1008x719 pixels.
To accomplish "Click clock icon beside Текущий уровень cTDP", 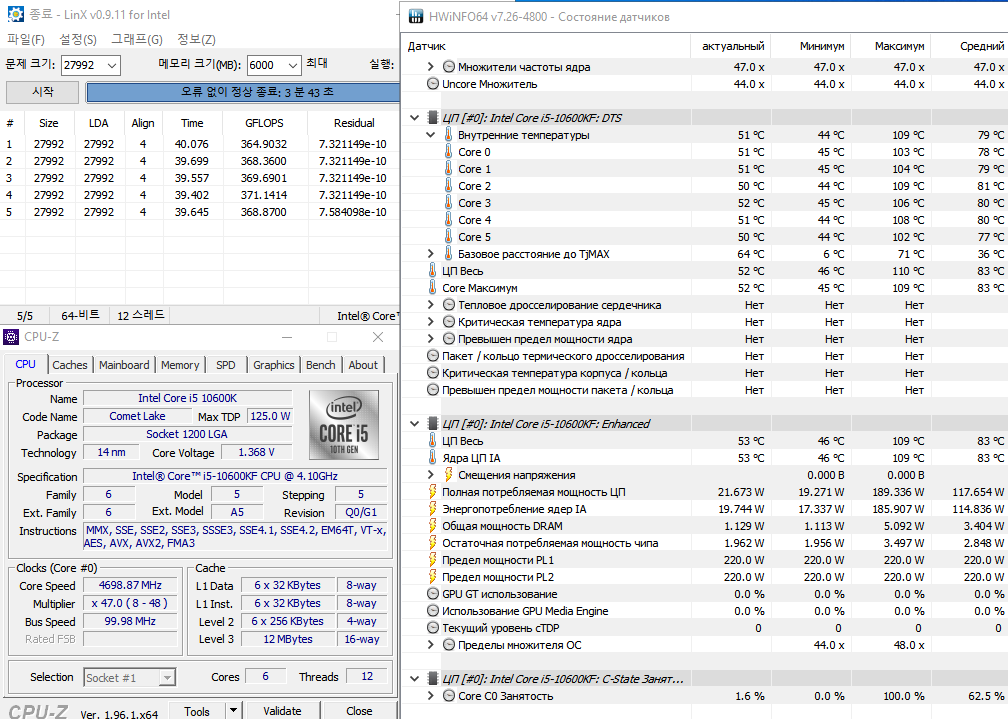I will pos(433,628).
